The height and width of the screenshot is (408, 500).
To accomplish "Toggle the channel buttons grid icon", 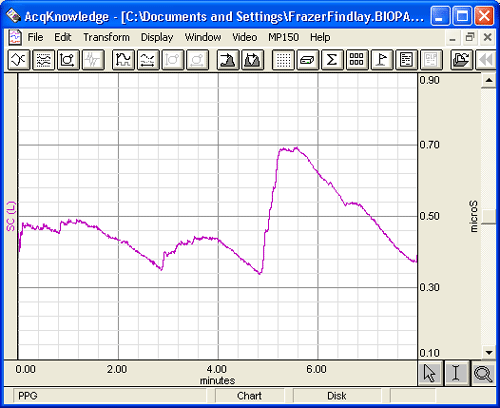I will click(x=357, y=60).
